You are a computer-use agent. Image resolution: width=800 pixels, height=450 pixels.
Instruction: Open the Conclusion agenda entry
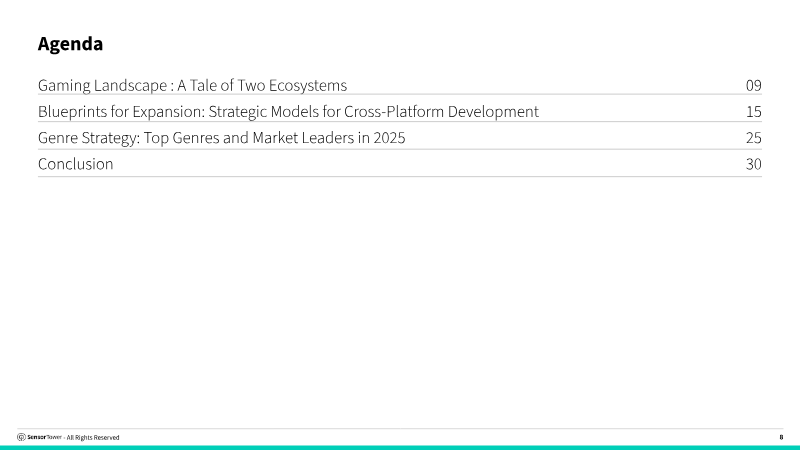click(x=76, y=164)
